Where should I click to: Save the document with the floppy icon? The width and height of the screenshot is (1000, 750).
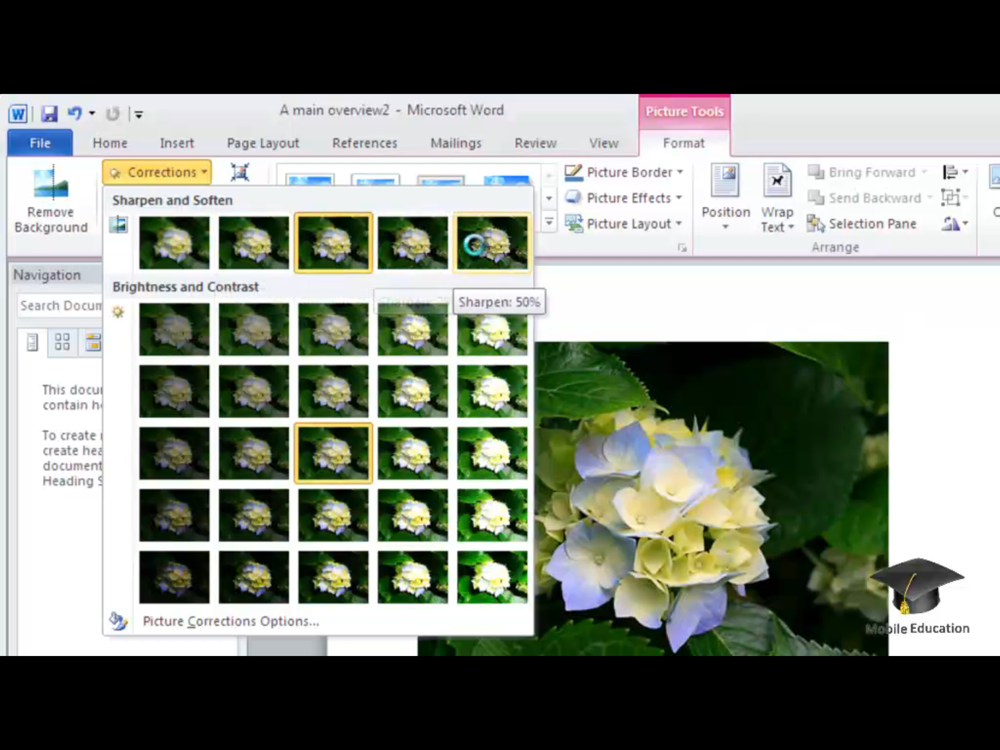[49, 114]
